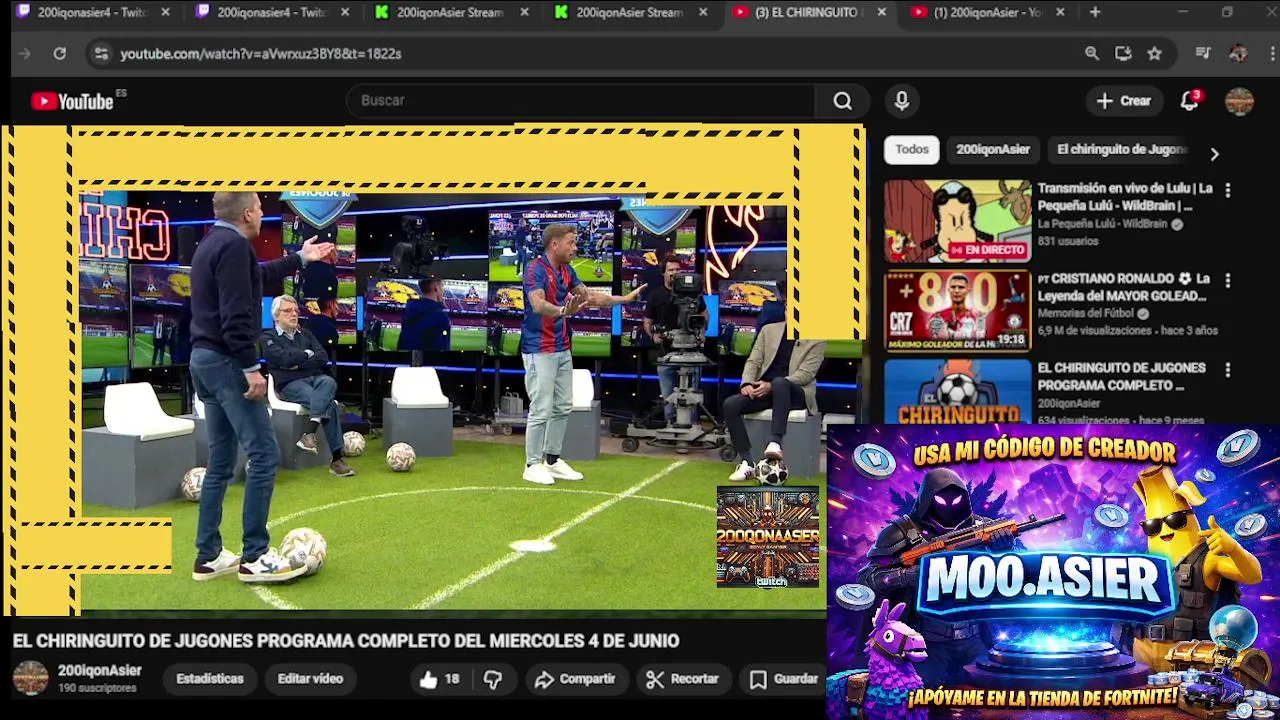Open the 200iqonAsier channel name link

coord(100,671)
